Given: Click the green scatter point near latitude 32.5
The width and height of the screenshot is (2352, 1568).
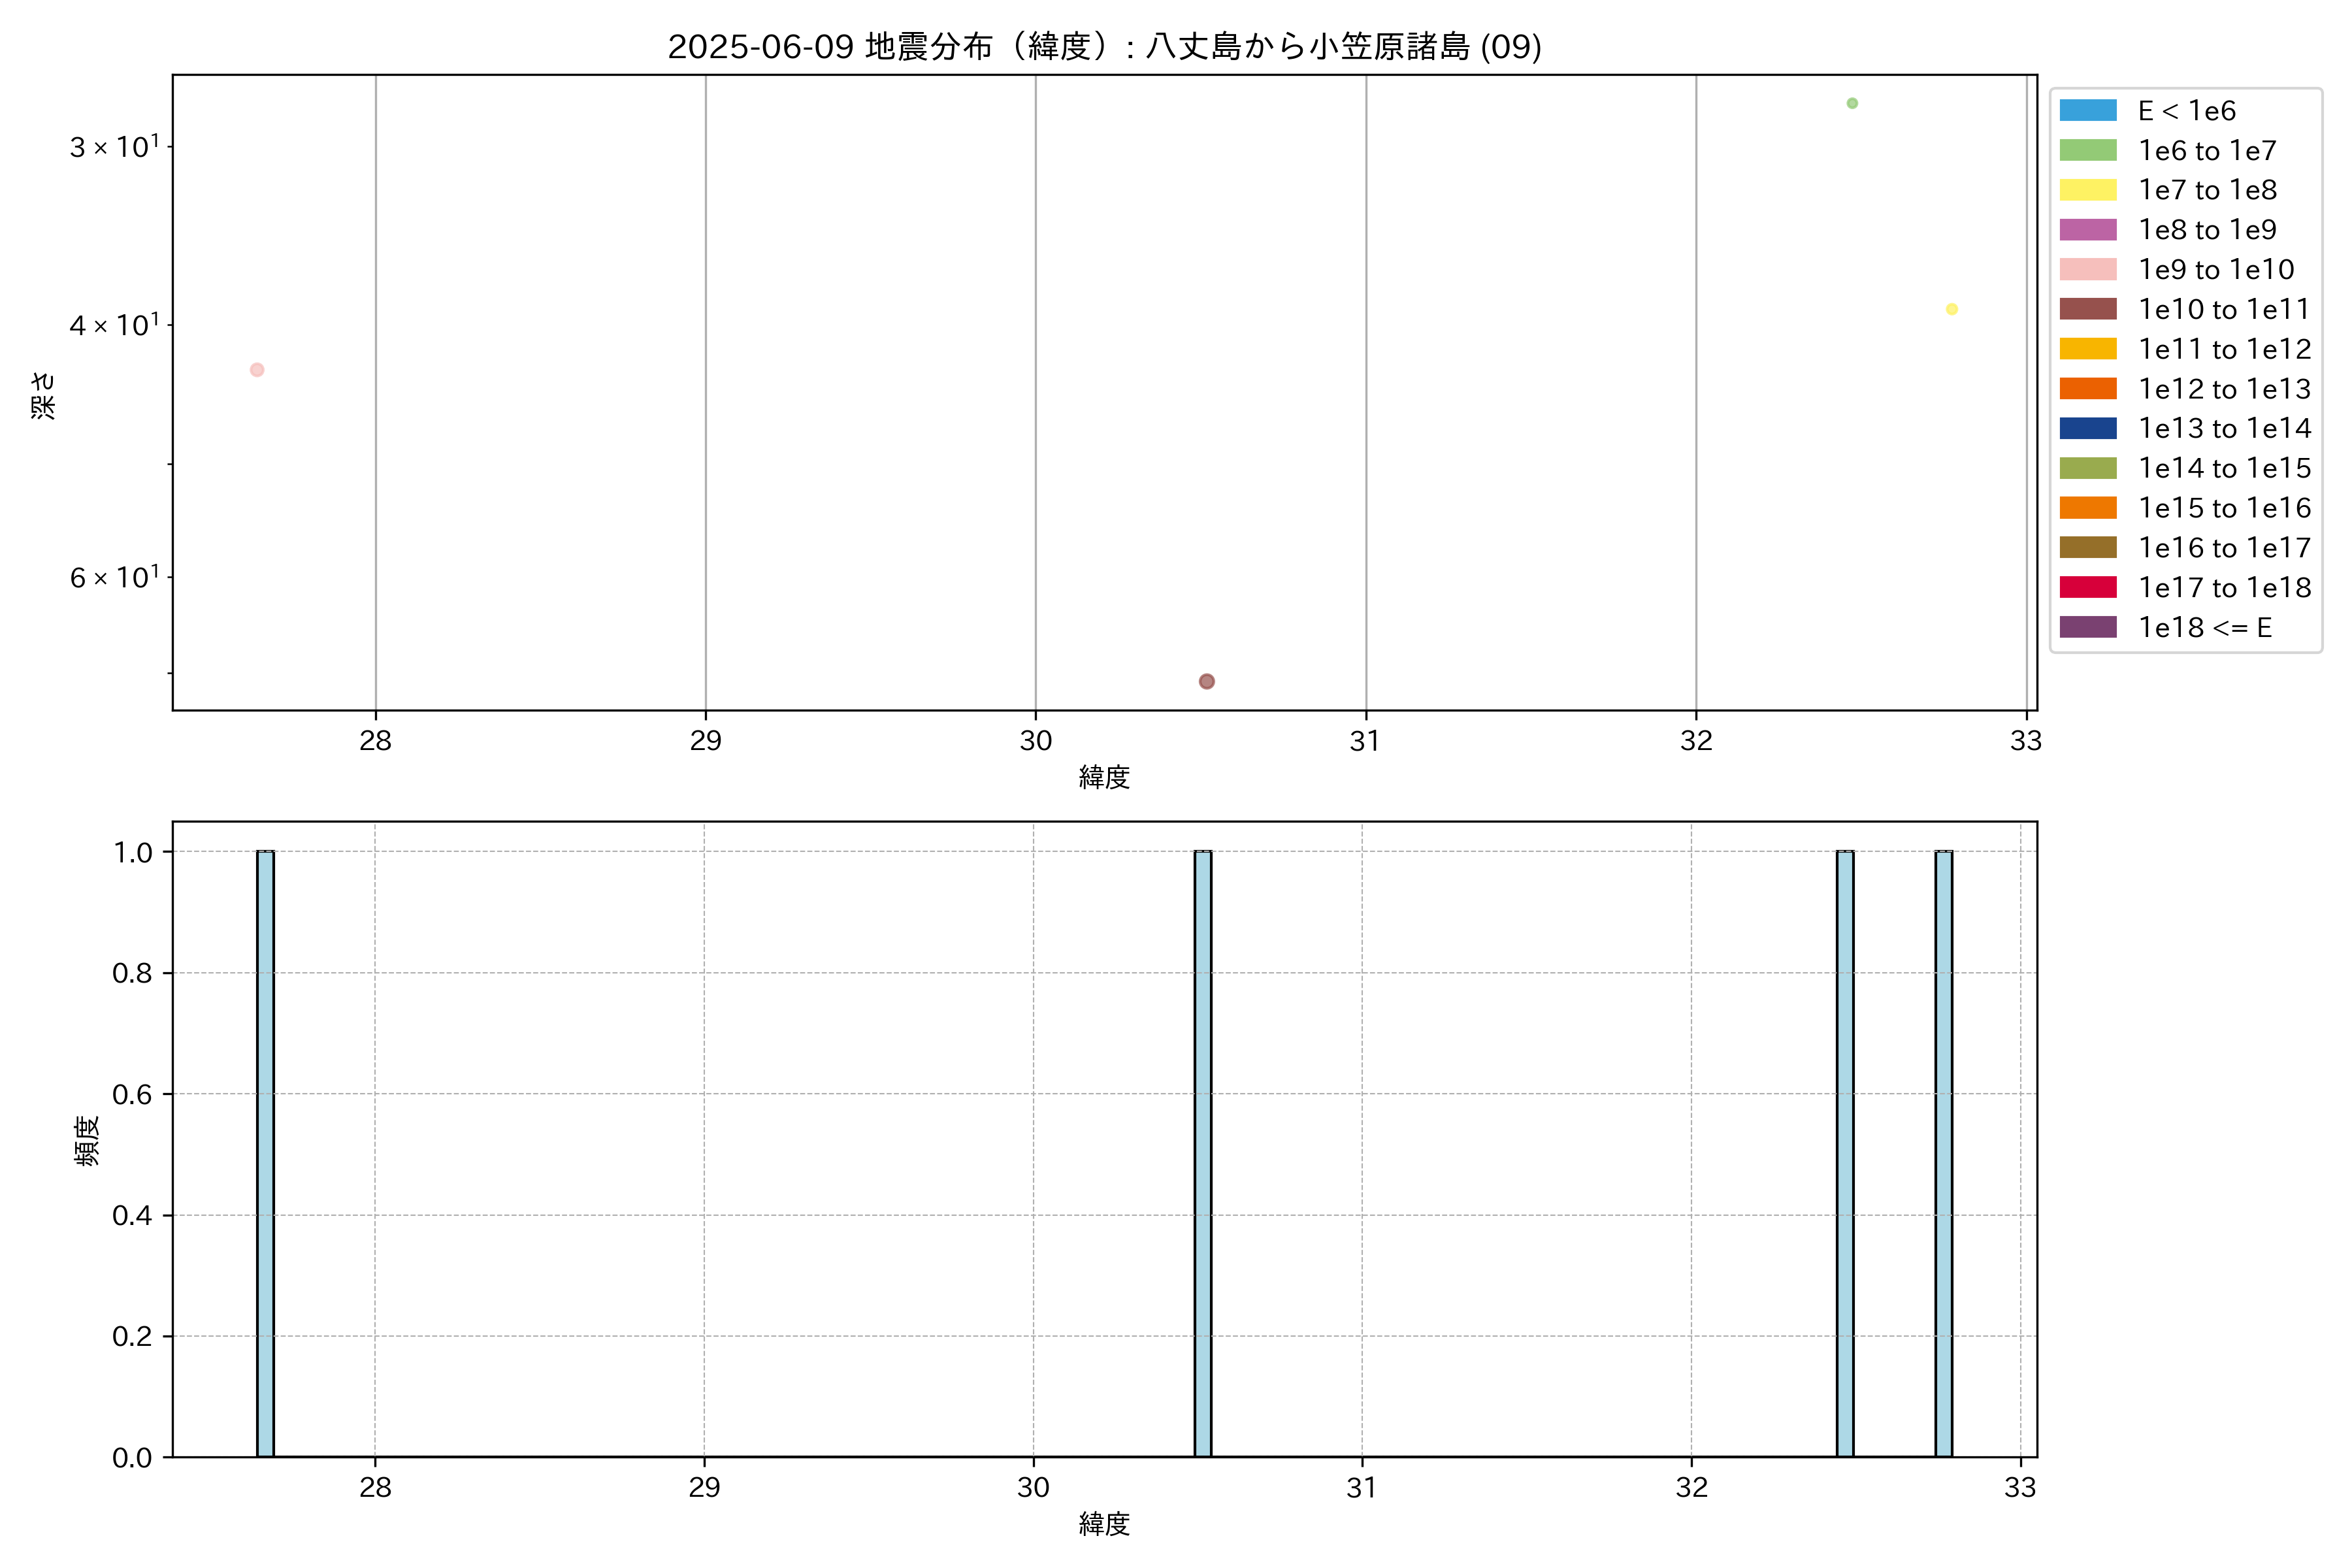Looking at the screenshot, I should (1852, 104).
